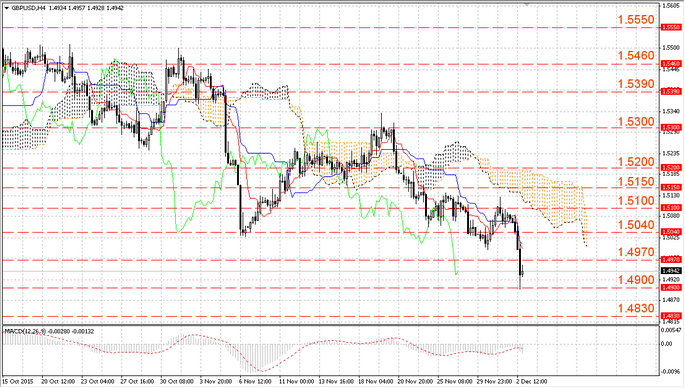Click the latest candlestick near 1.4942
The image size is (685, 388).
(x=522, y=272)
